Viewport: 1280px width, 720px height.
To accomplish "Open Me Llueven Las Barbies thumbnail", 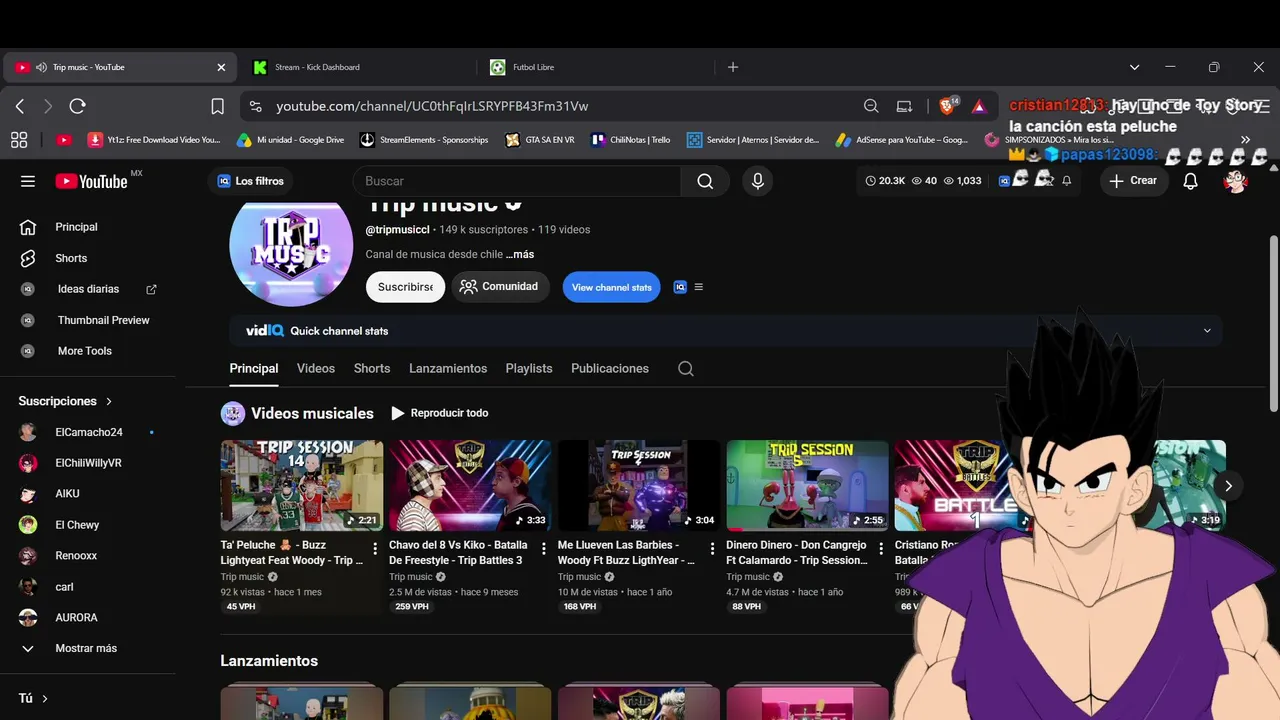I will click(639, 485).
